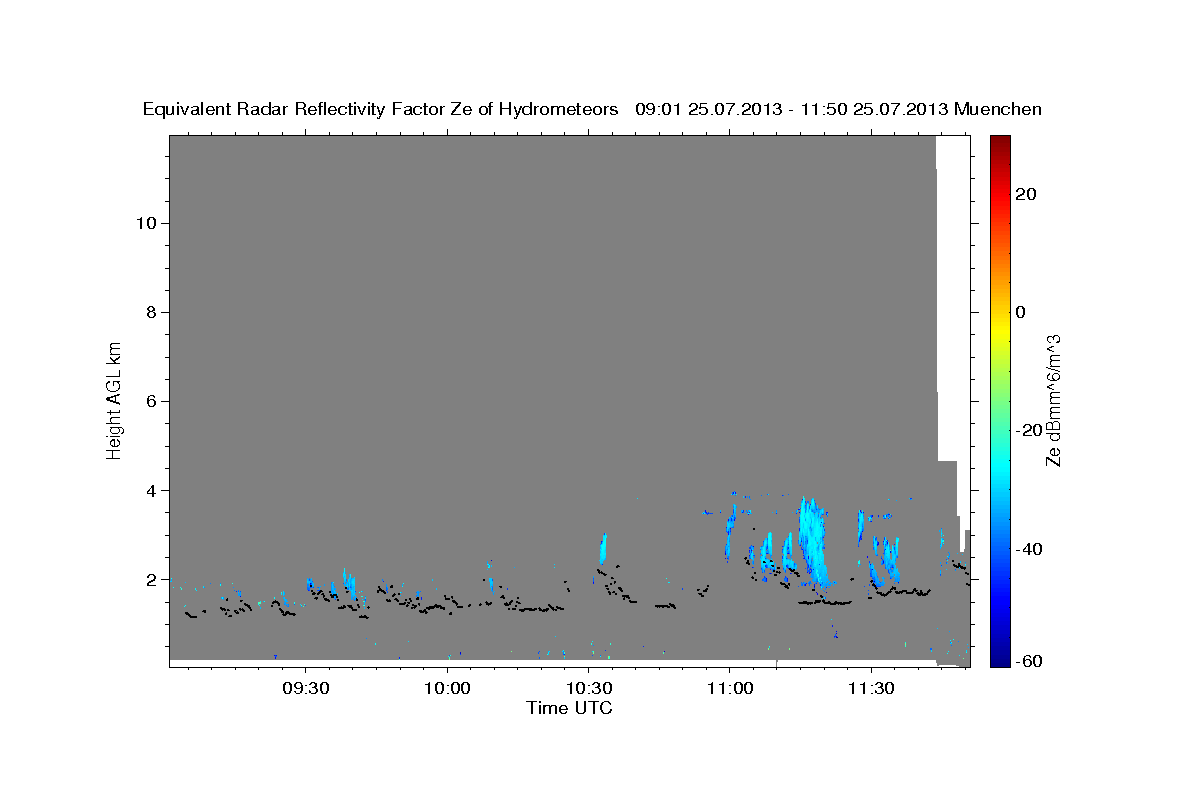1200x800 pixels.
Task: Click the dark blue bottom of the colorbar
Action: pos(999,657)
